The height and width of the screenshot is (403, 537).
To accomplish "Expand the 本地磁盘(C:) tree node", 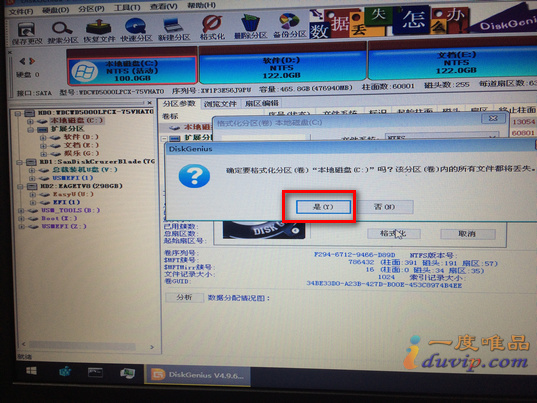I will [x=30, y=121].
